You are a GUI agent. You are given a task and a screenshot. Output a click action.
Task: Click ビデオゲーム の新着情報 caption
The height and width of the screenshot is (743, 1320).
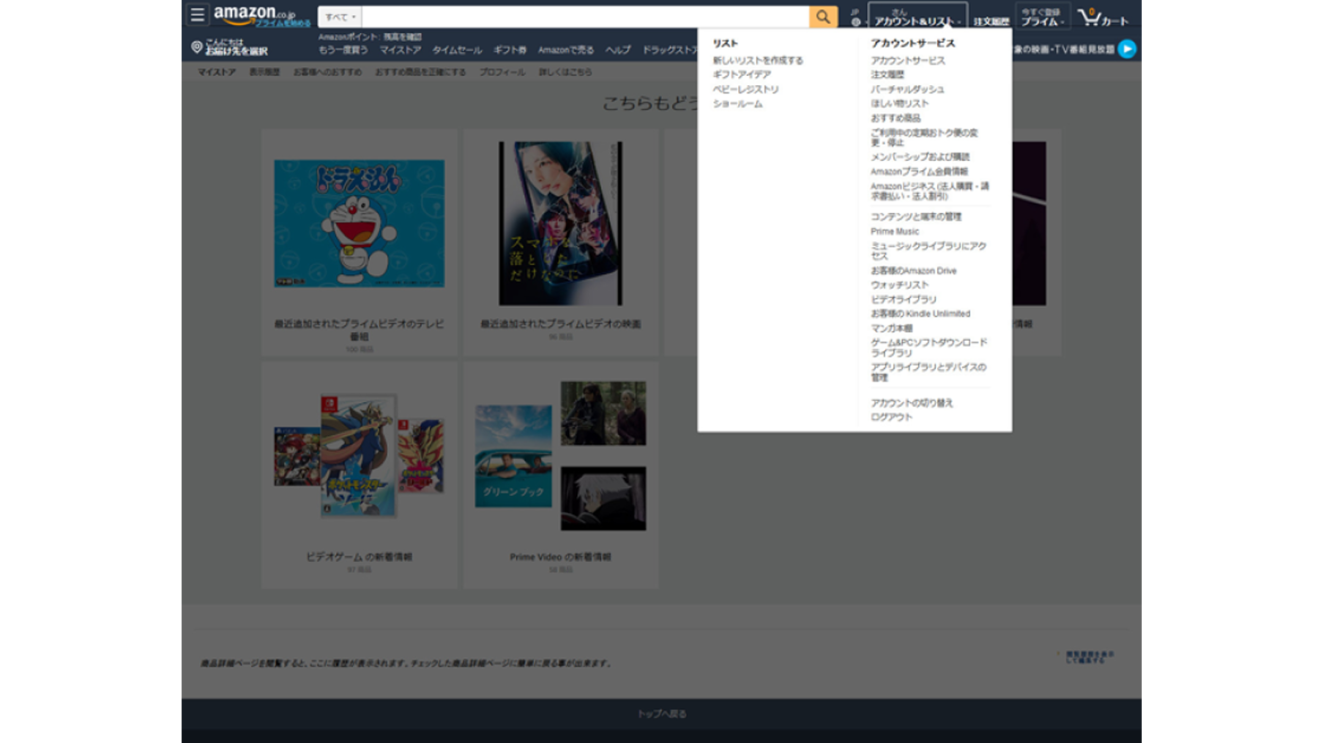click(x=359, y=557)
